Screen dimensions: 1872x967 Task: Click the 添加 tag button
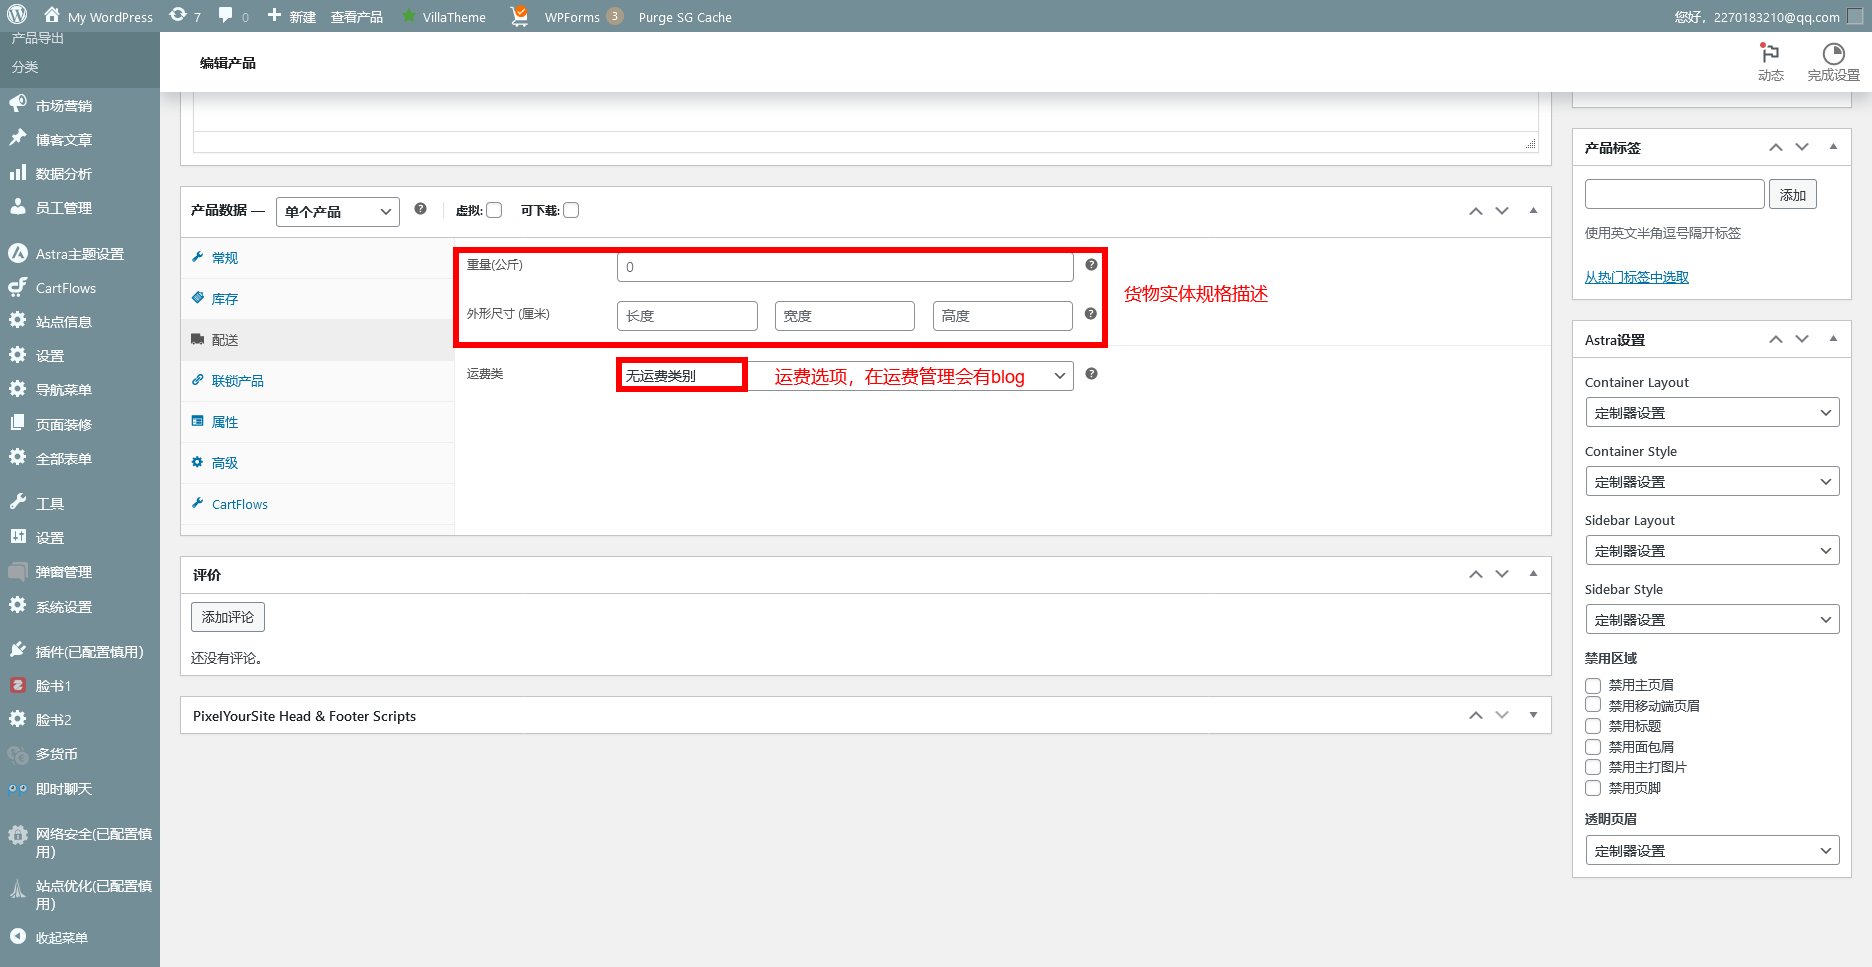[1793, 194]
